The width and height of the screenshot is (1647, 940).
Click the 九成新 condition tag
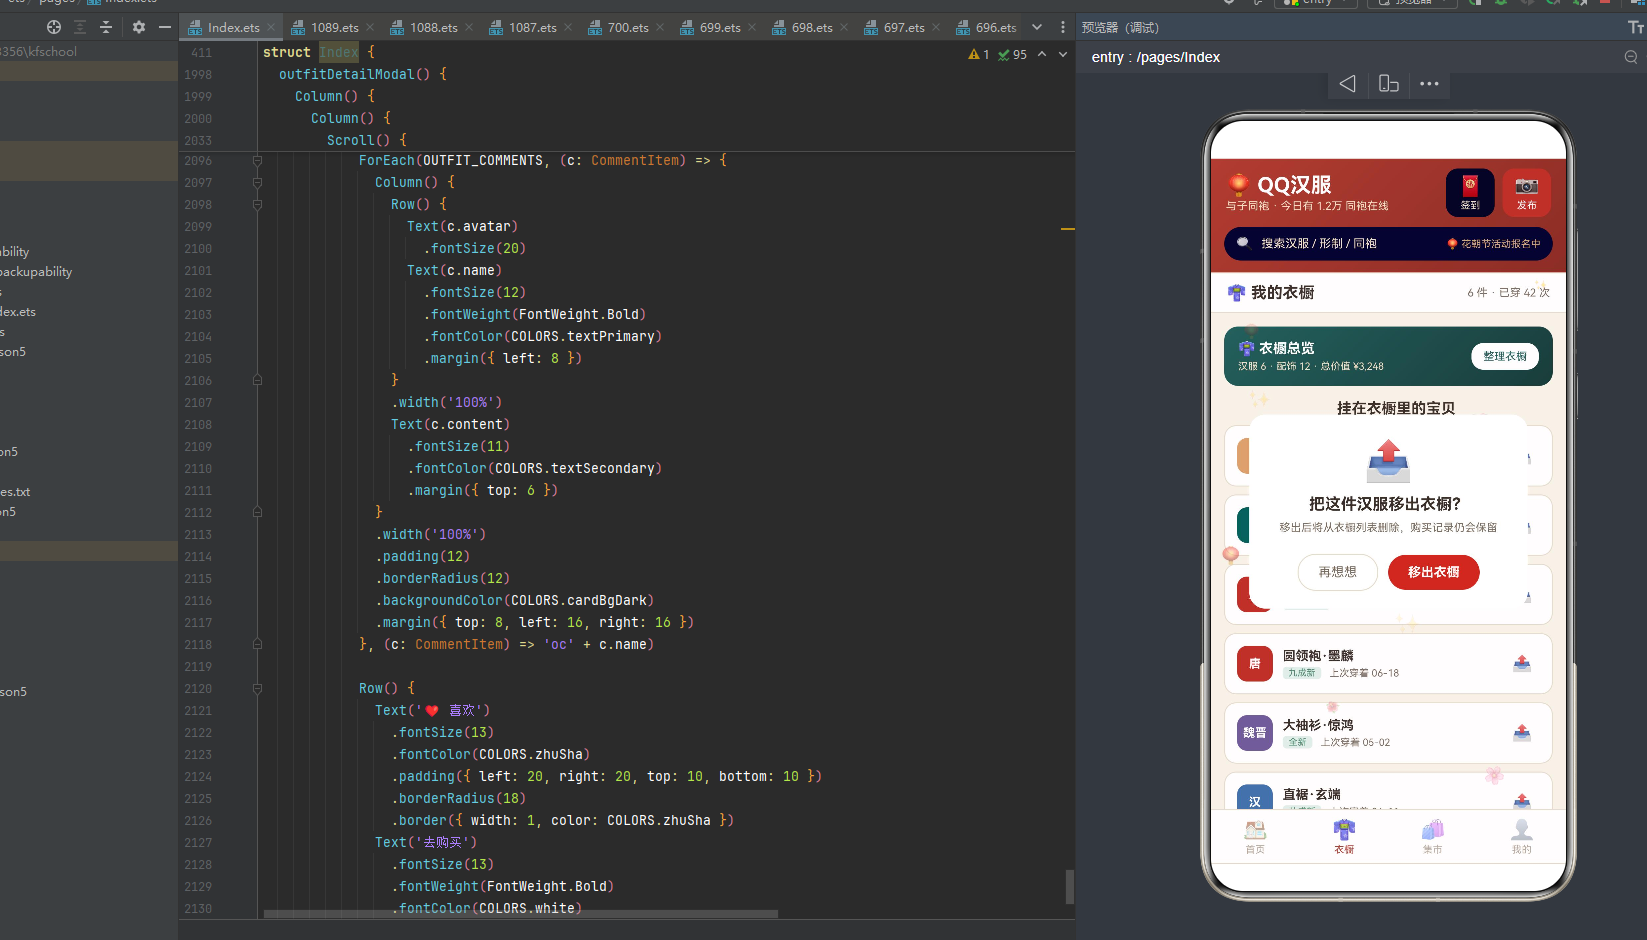click(1301, 673)
